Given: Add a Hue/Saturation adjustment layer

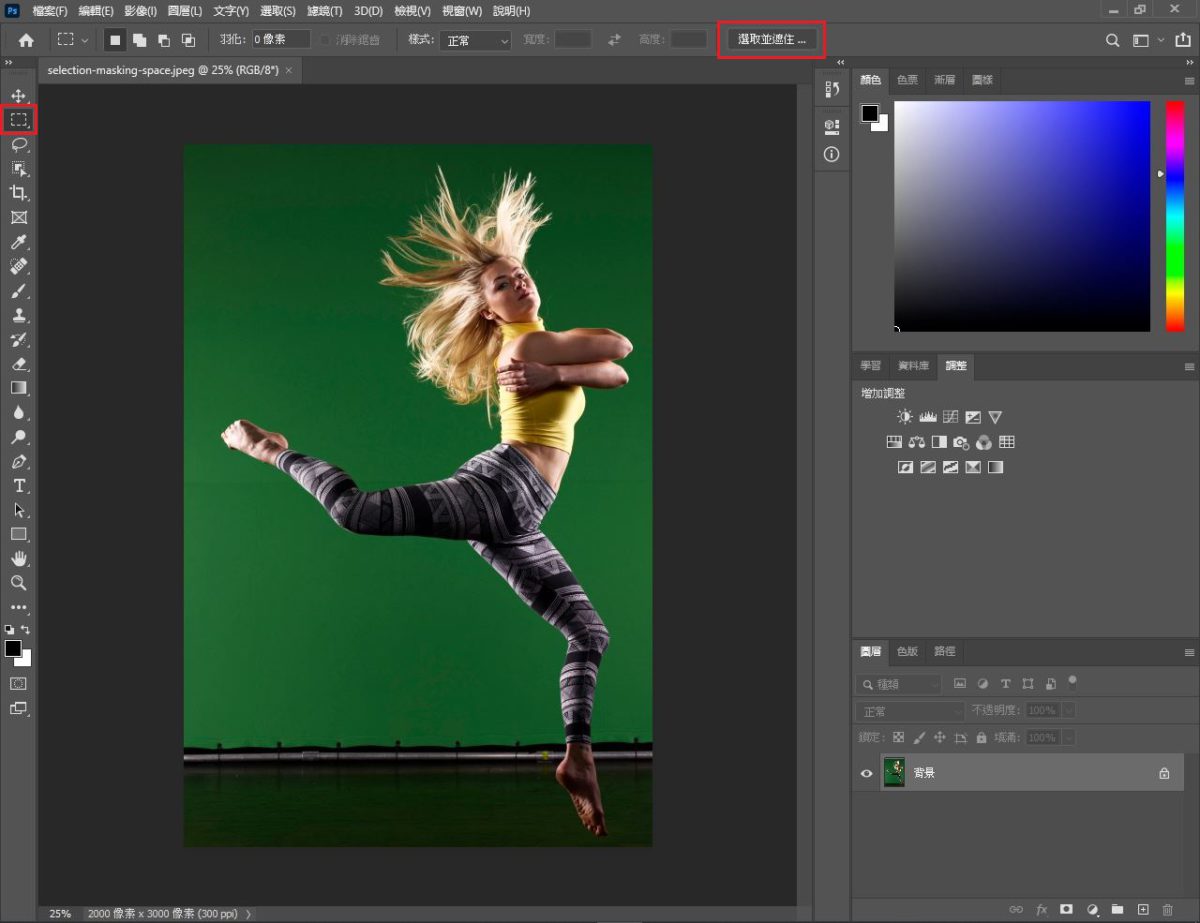Looking at the screenshot, I should 893,441.
